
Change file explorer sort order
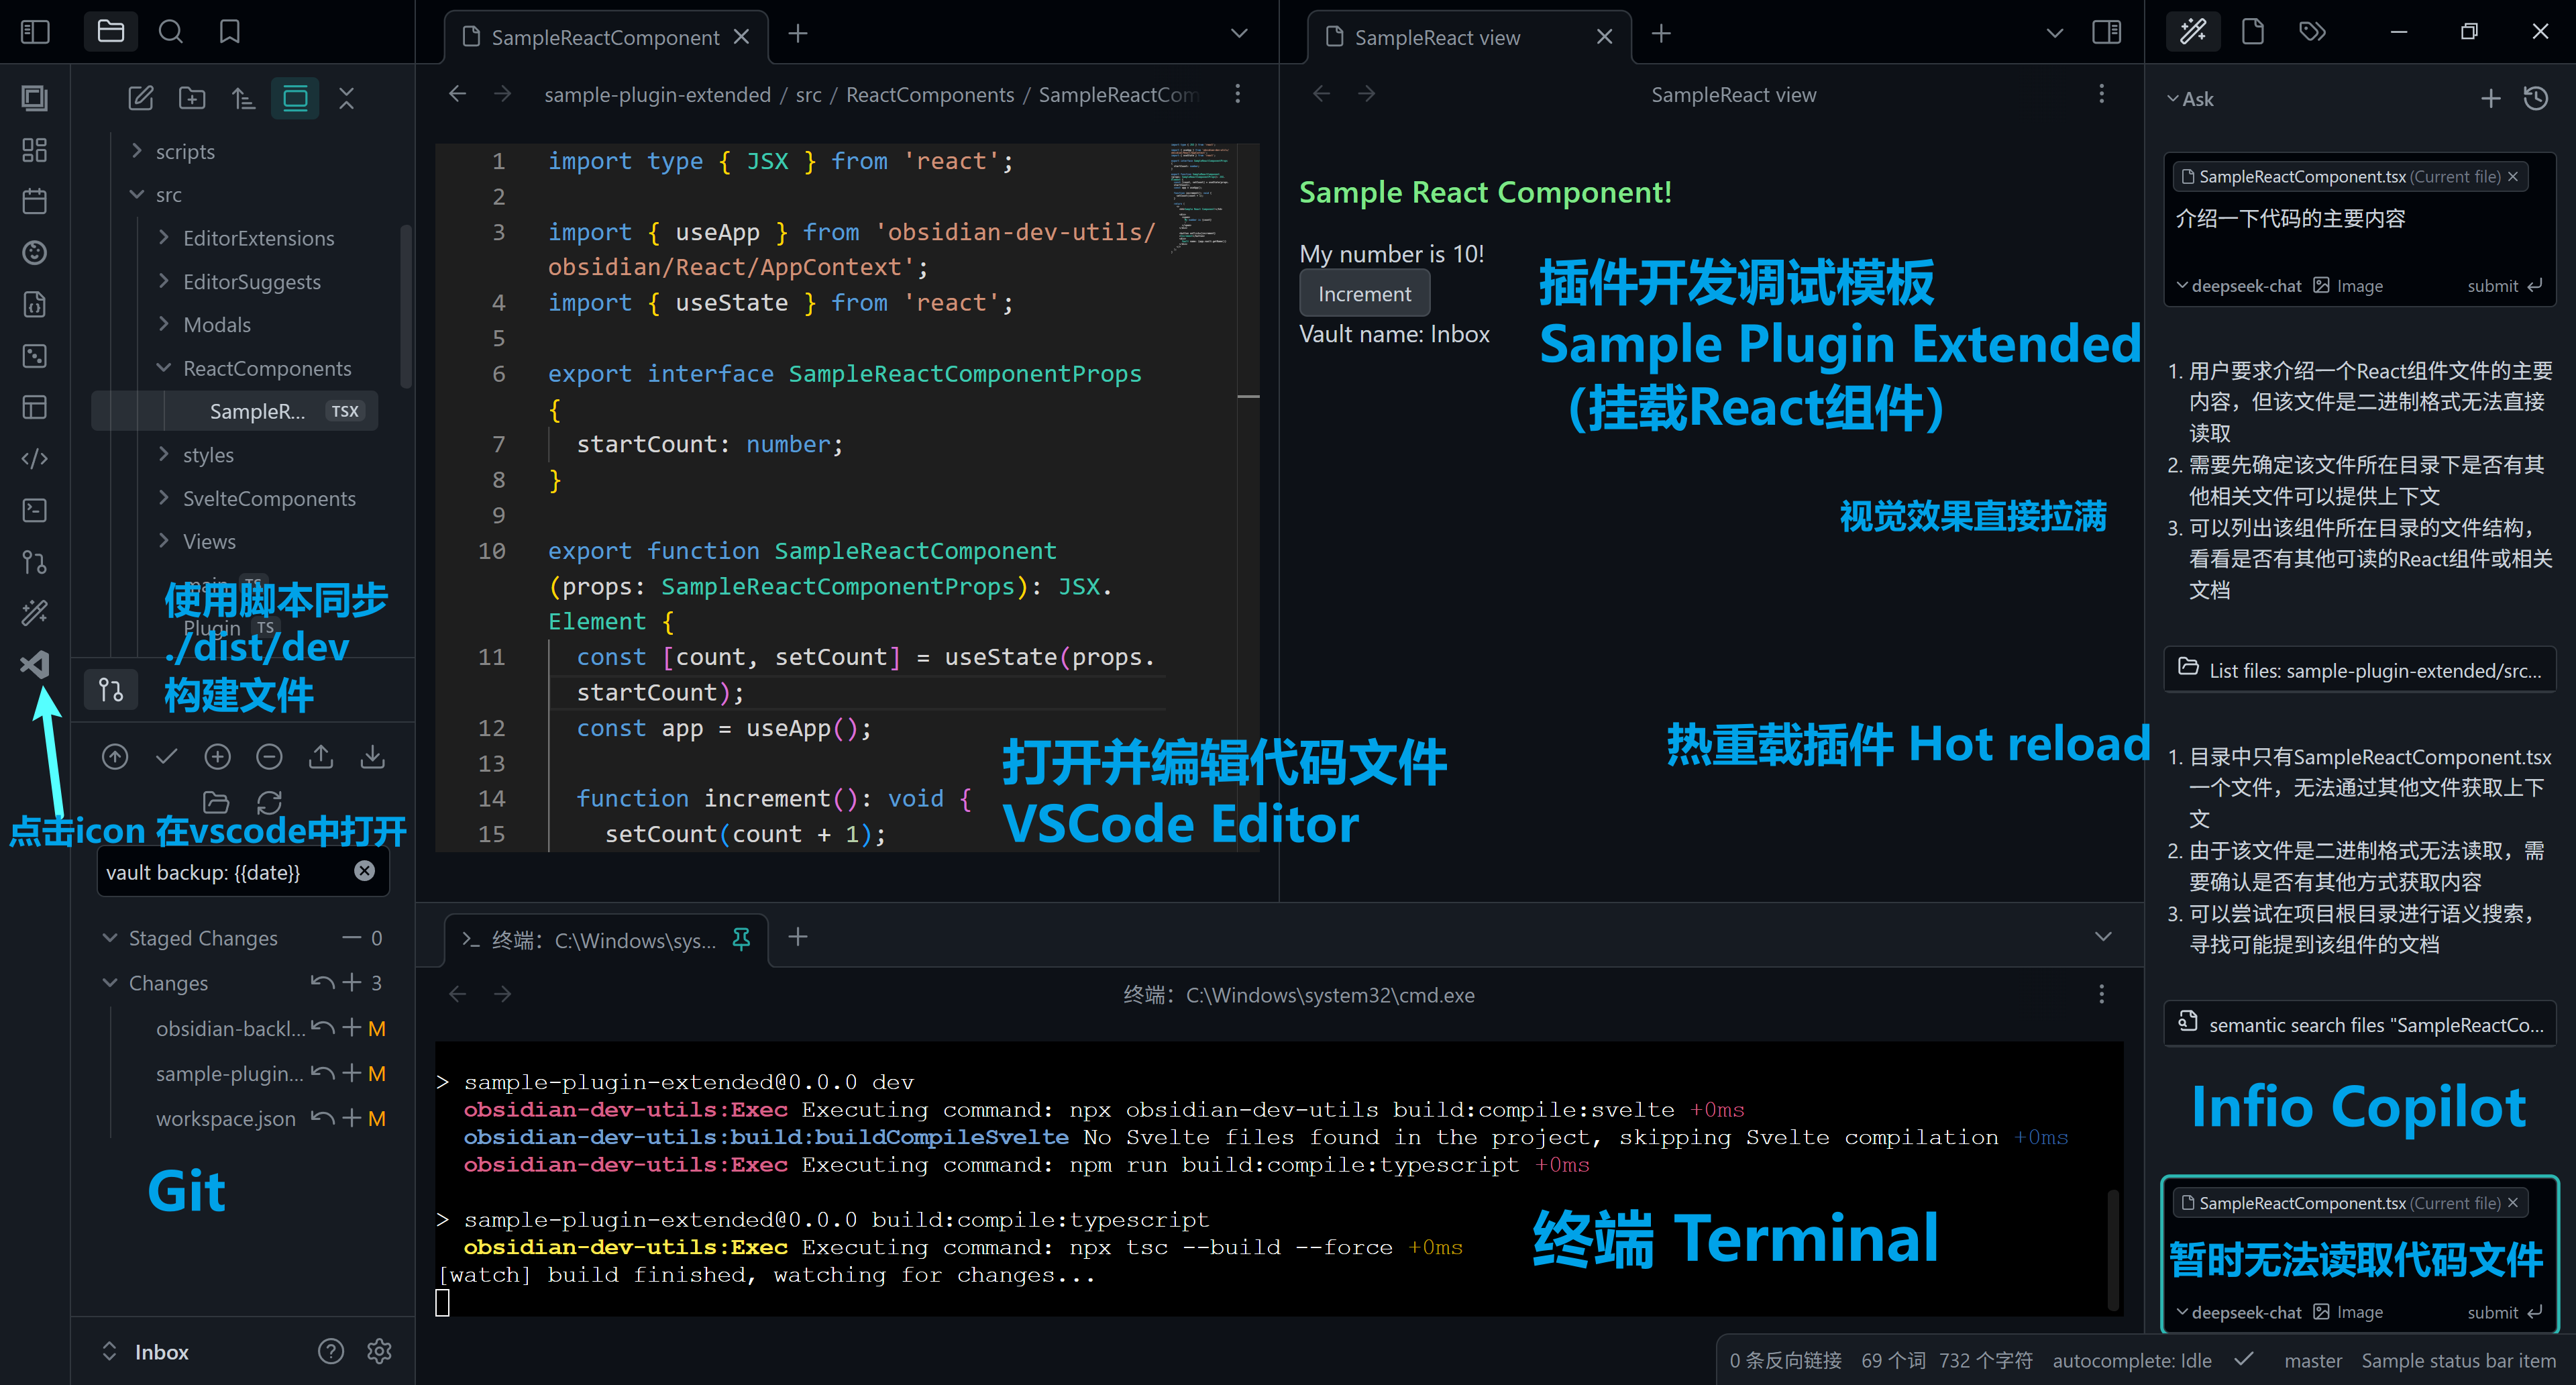click(x=243, y=98)
